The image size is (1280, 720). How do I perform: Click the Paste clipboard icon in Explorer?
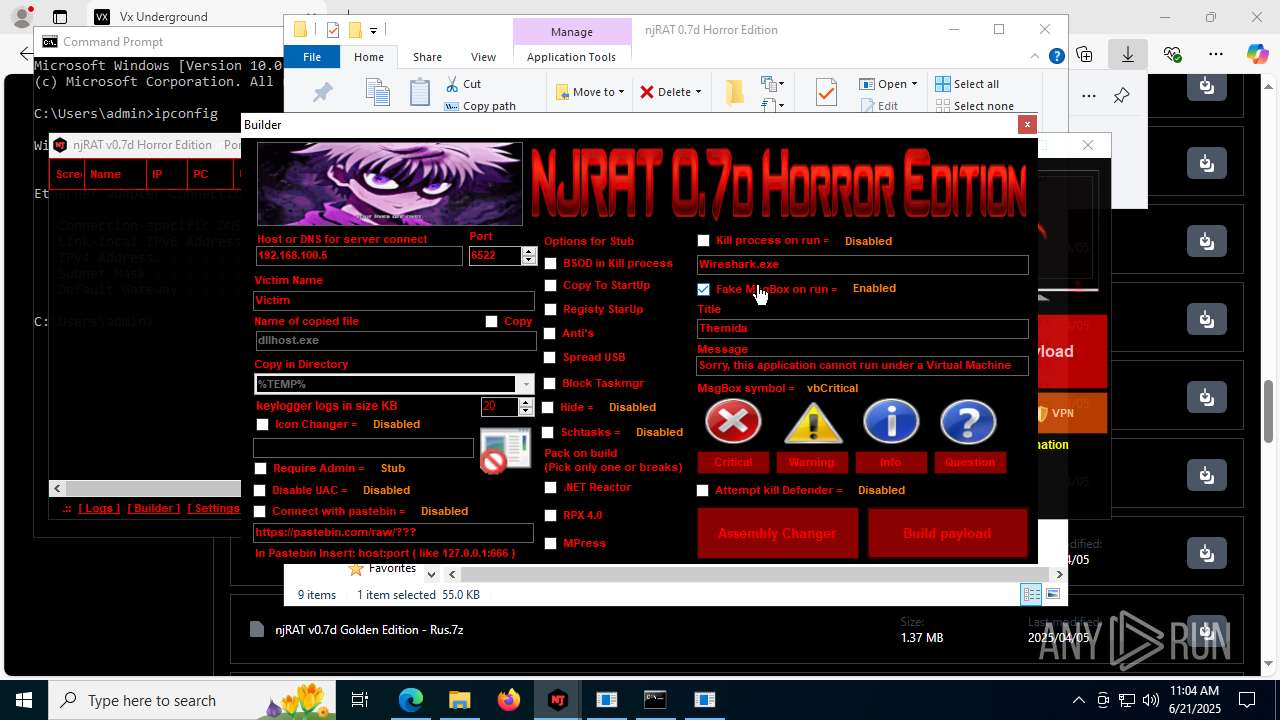point(420,93)
